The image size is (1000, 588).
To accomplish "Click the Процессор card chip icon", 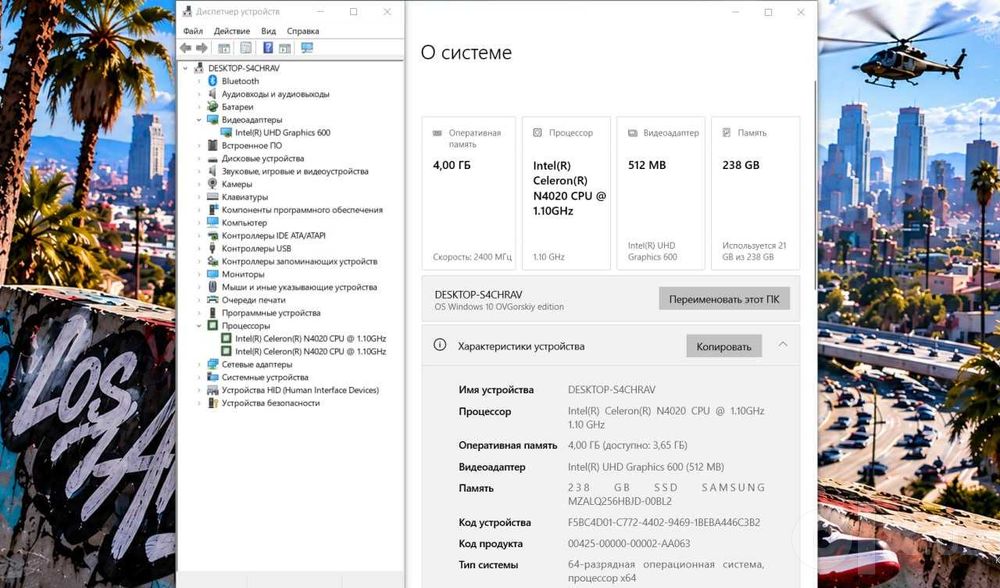I will tap(538, 133).
